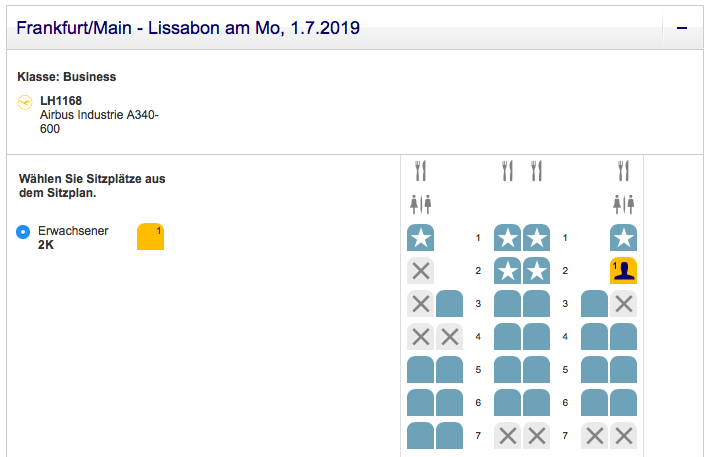Collapse the flight section with the minus button
Viewport: 708px width, 457px height.
click(x=682, y=28)
